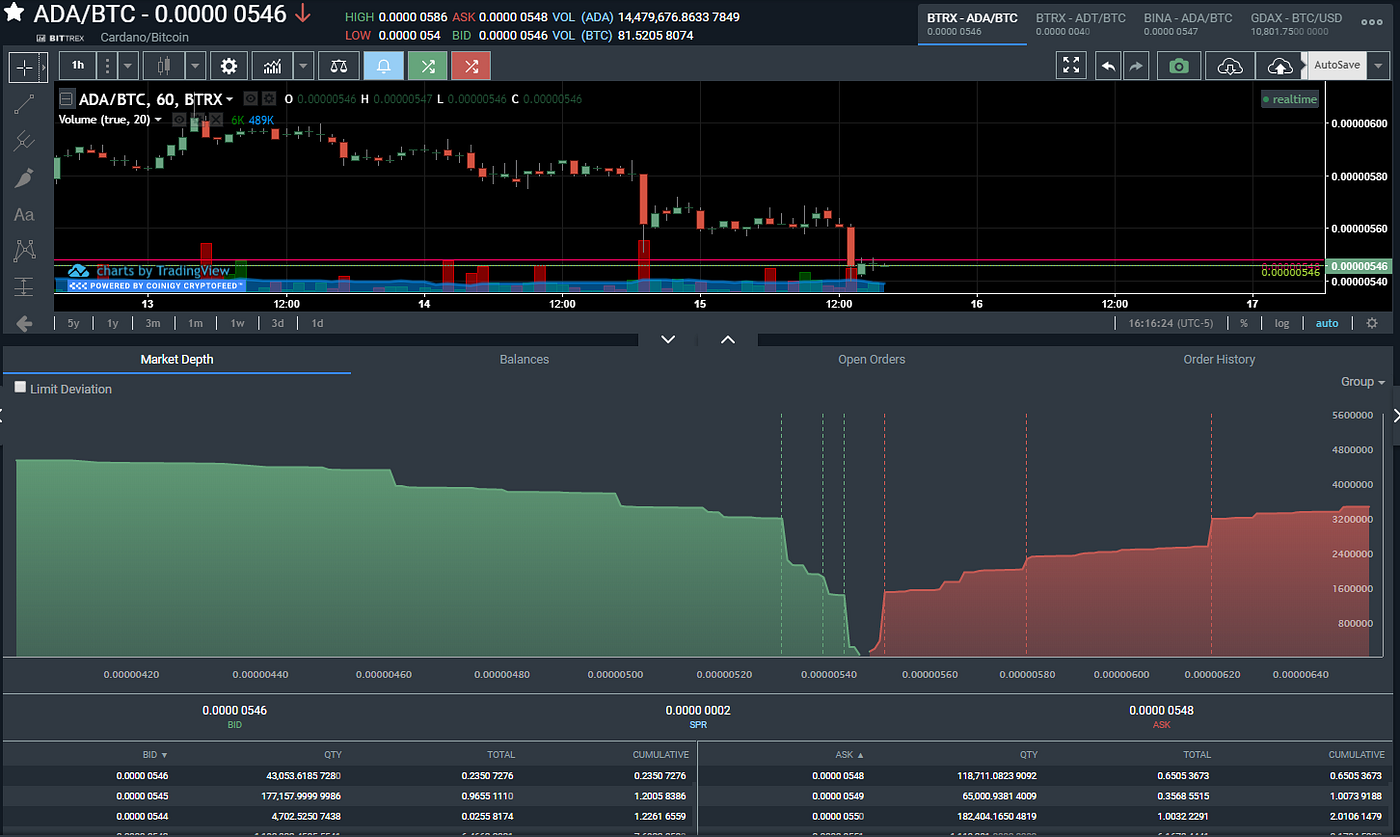1400x837 pixels.
Task: Sort order book by ASK column header
Action: (x=849, y=754)
